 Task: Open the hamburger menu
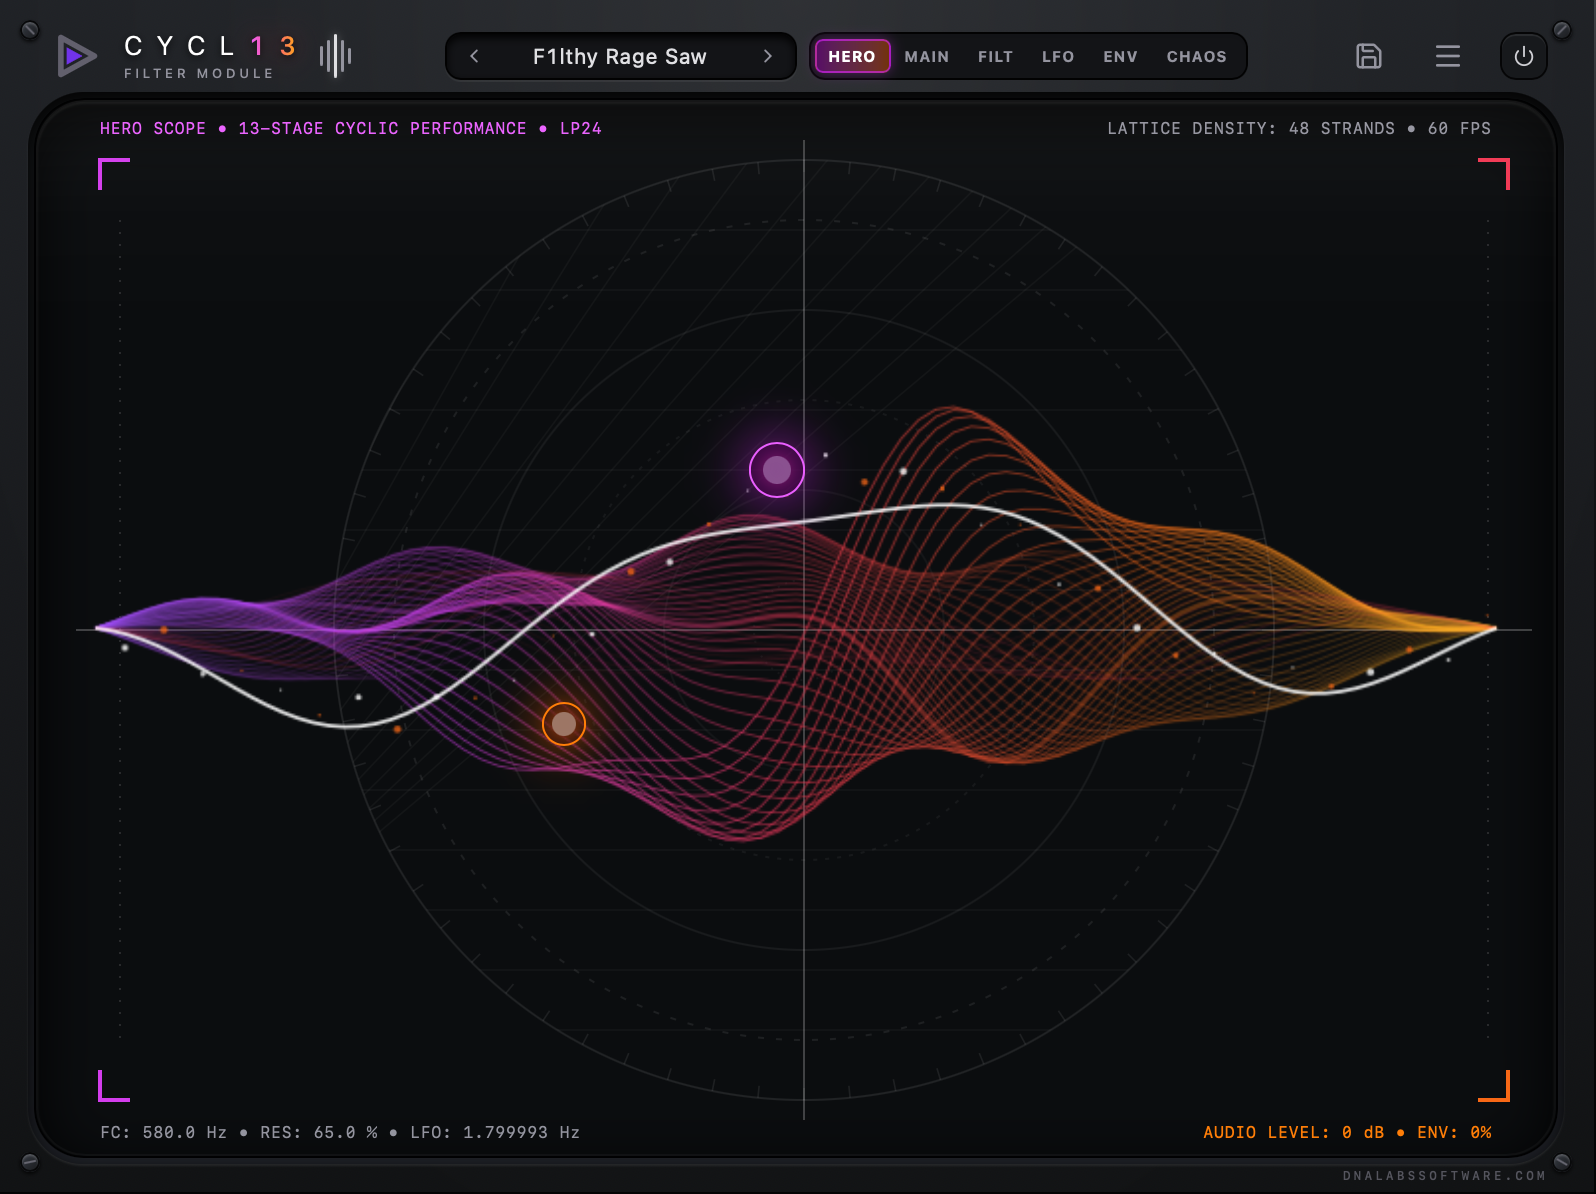[x=1447, y=56]
